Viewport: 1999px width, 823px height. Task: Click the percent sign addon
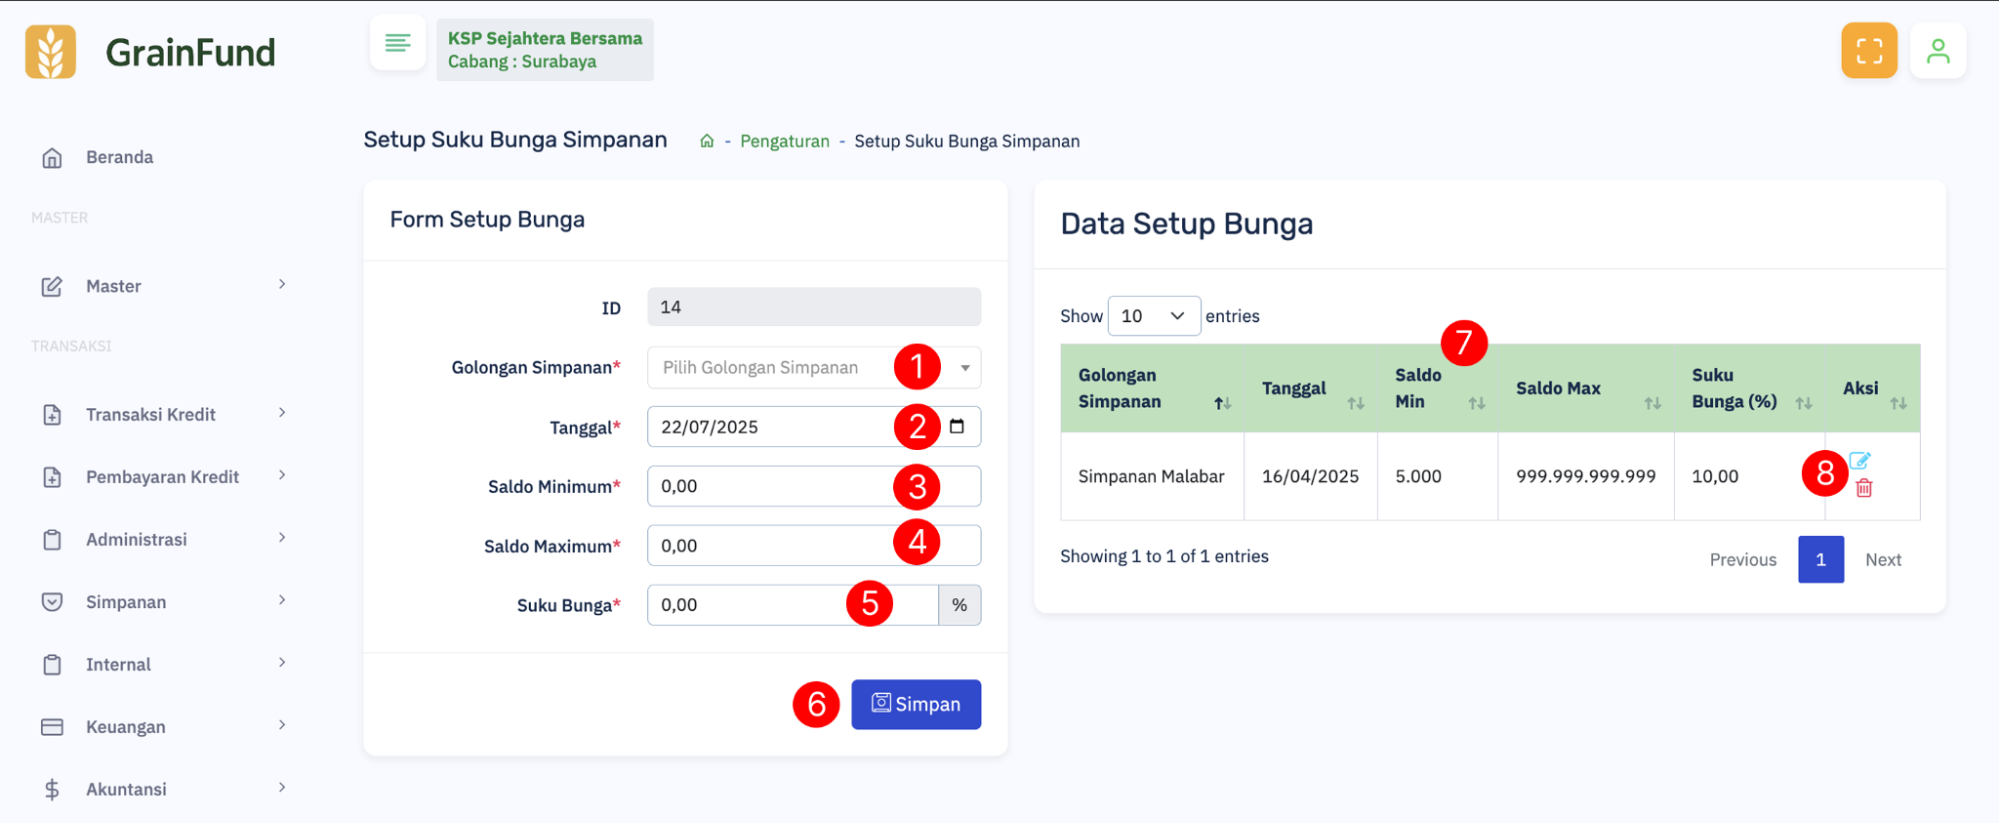(x=960, y=605)
